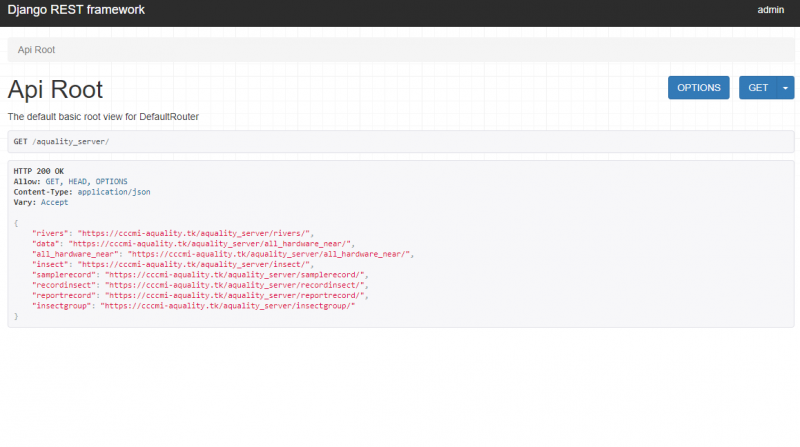
Task: Click the Api Root page heading
Action: pos(55,89)
